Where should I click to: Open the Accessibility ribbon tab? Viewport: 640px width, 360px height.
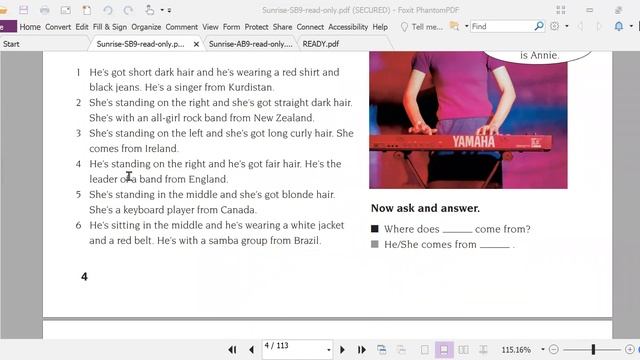[348, 27]
